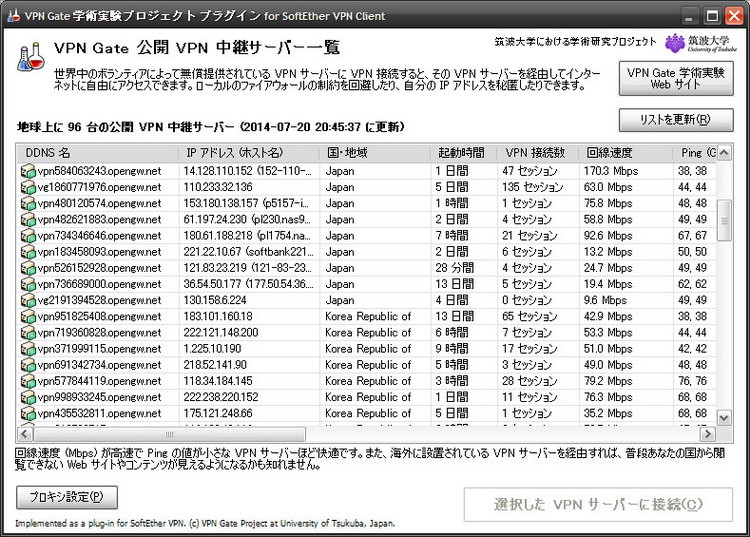
Task: Click server icon for vpn691342734.opengw.net
Action: (x=28, y=365)
